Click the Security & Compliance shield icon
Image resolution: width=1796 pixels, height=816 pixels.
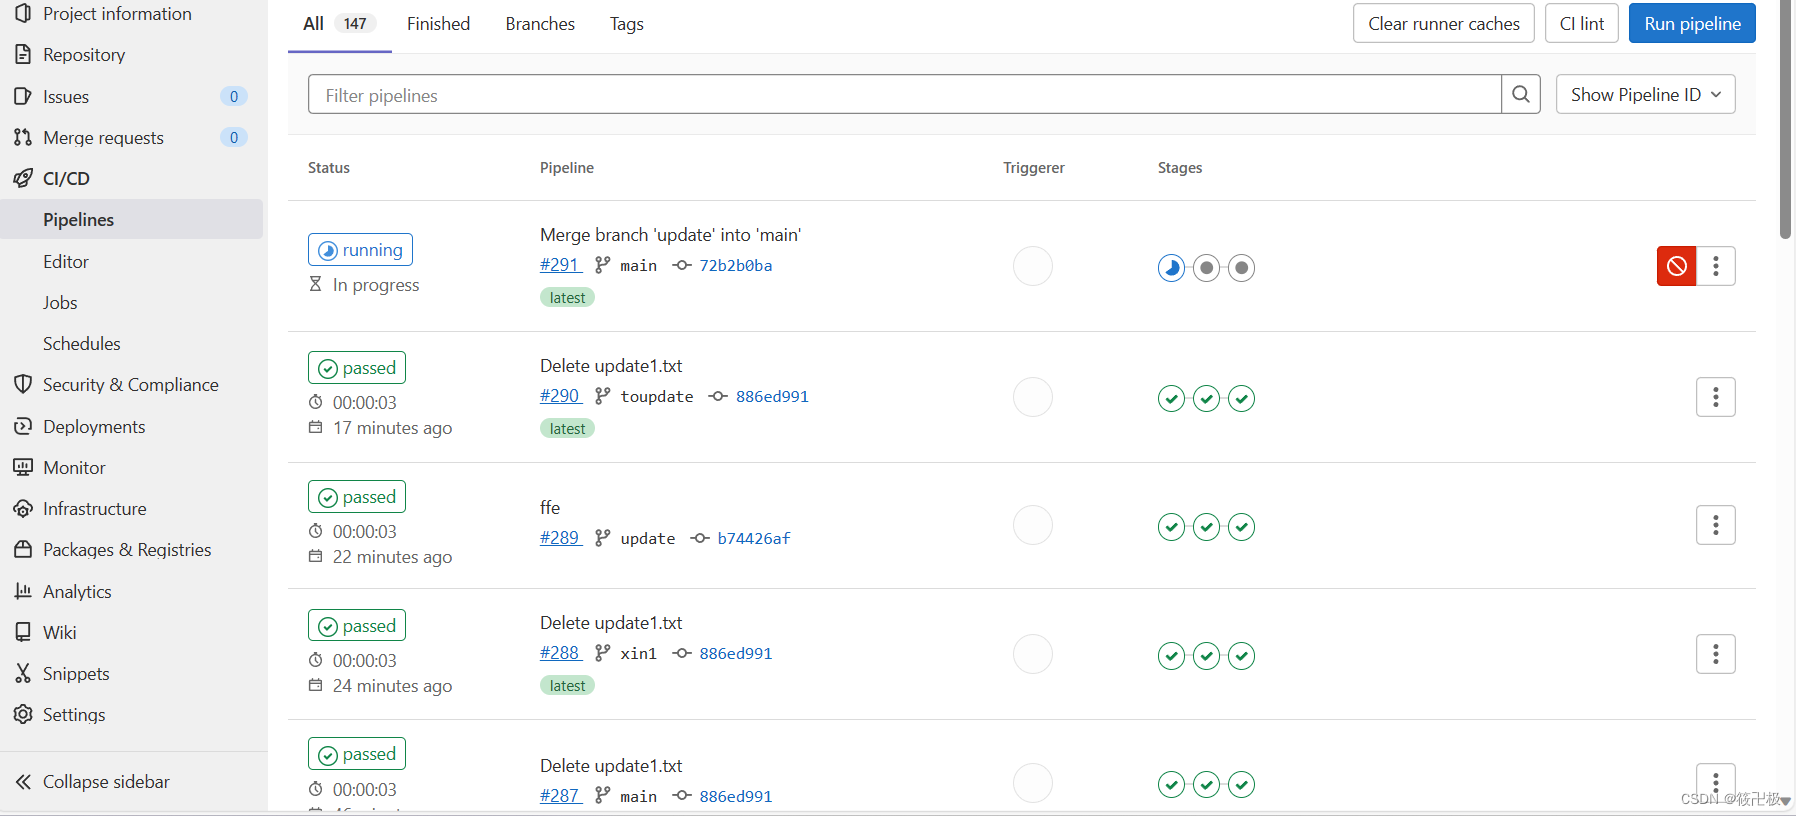23,384
